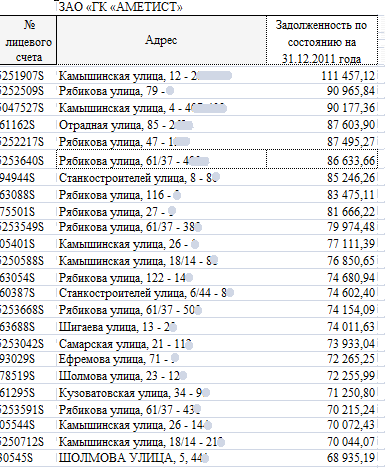Select the debt value 72 265,25
The width and height of the screenshot is (385, 468).
point(351,359)
